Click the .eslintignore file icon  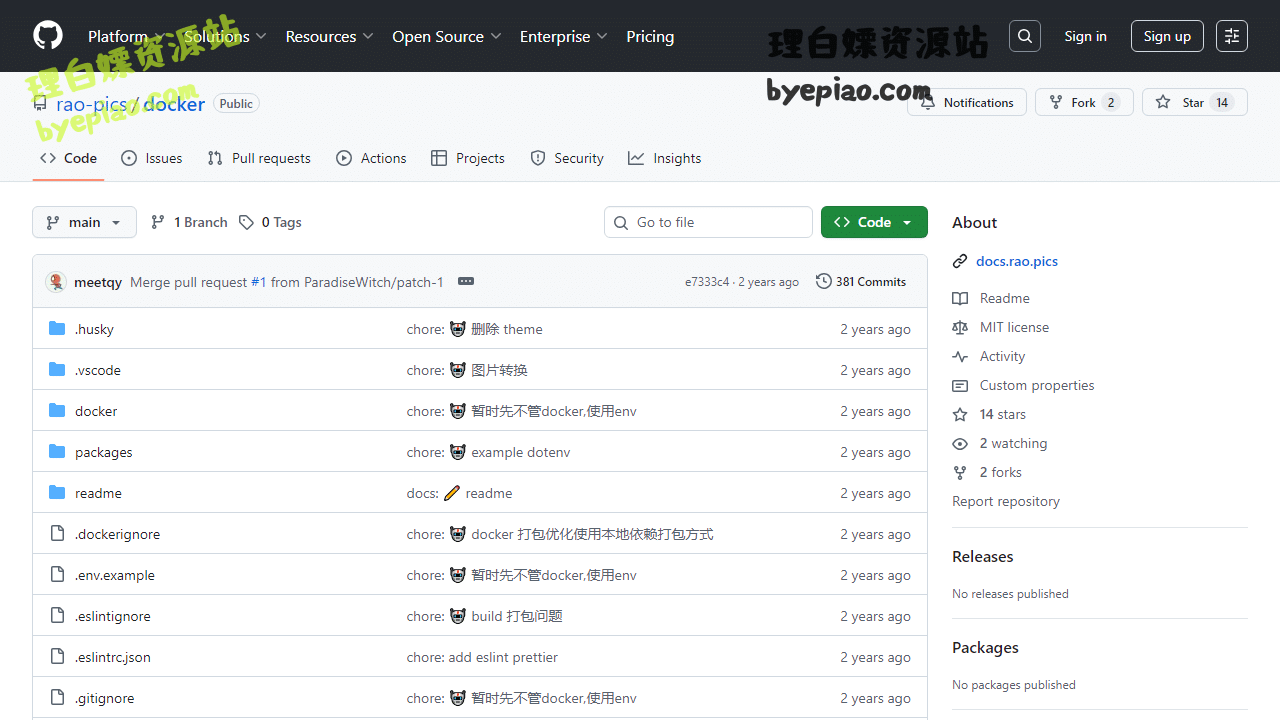(x=57, y=616)
